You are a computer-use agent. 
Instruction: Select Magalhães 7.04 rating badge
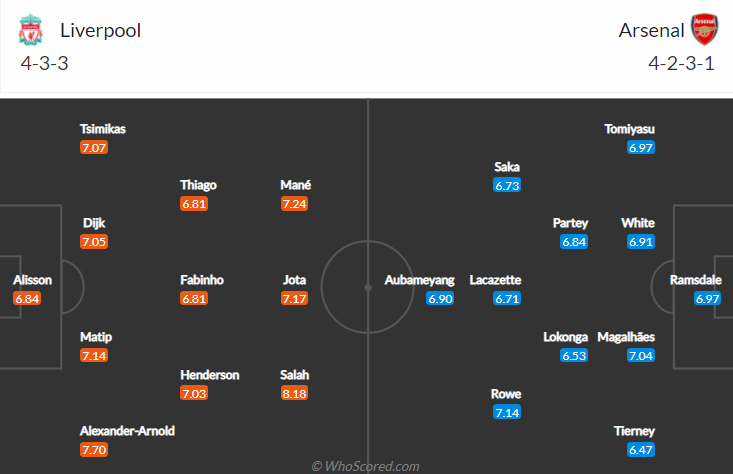[x=639, y=355]
